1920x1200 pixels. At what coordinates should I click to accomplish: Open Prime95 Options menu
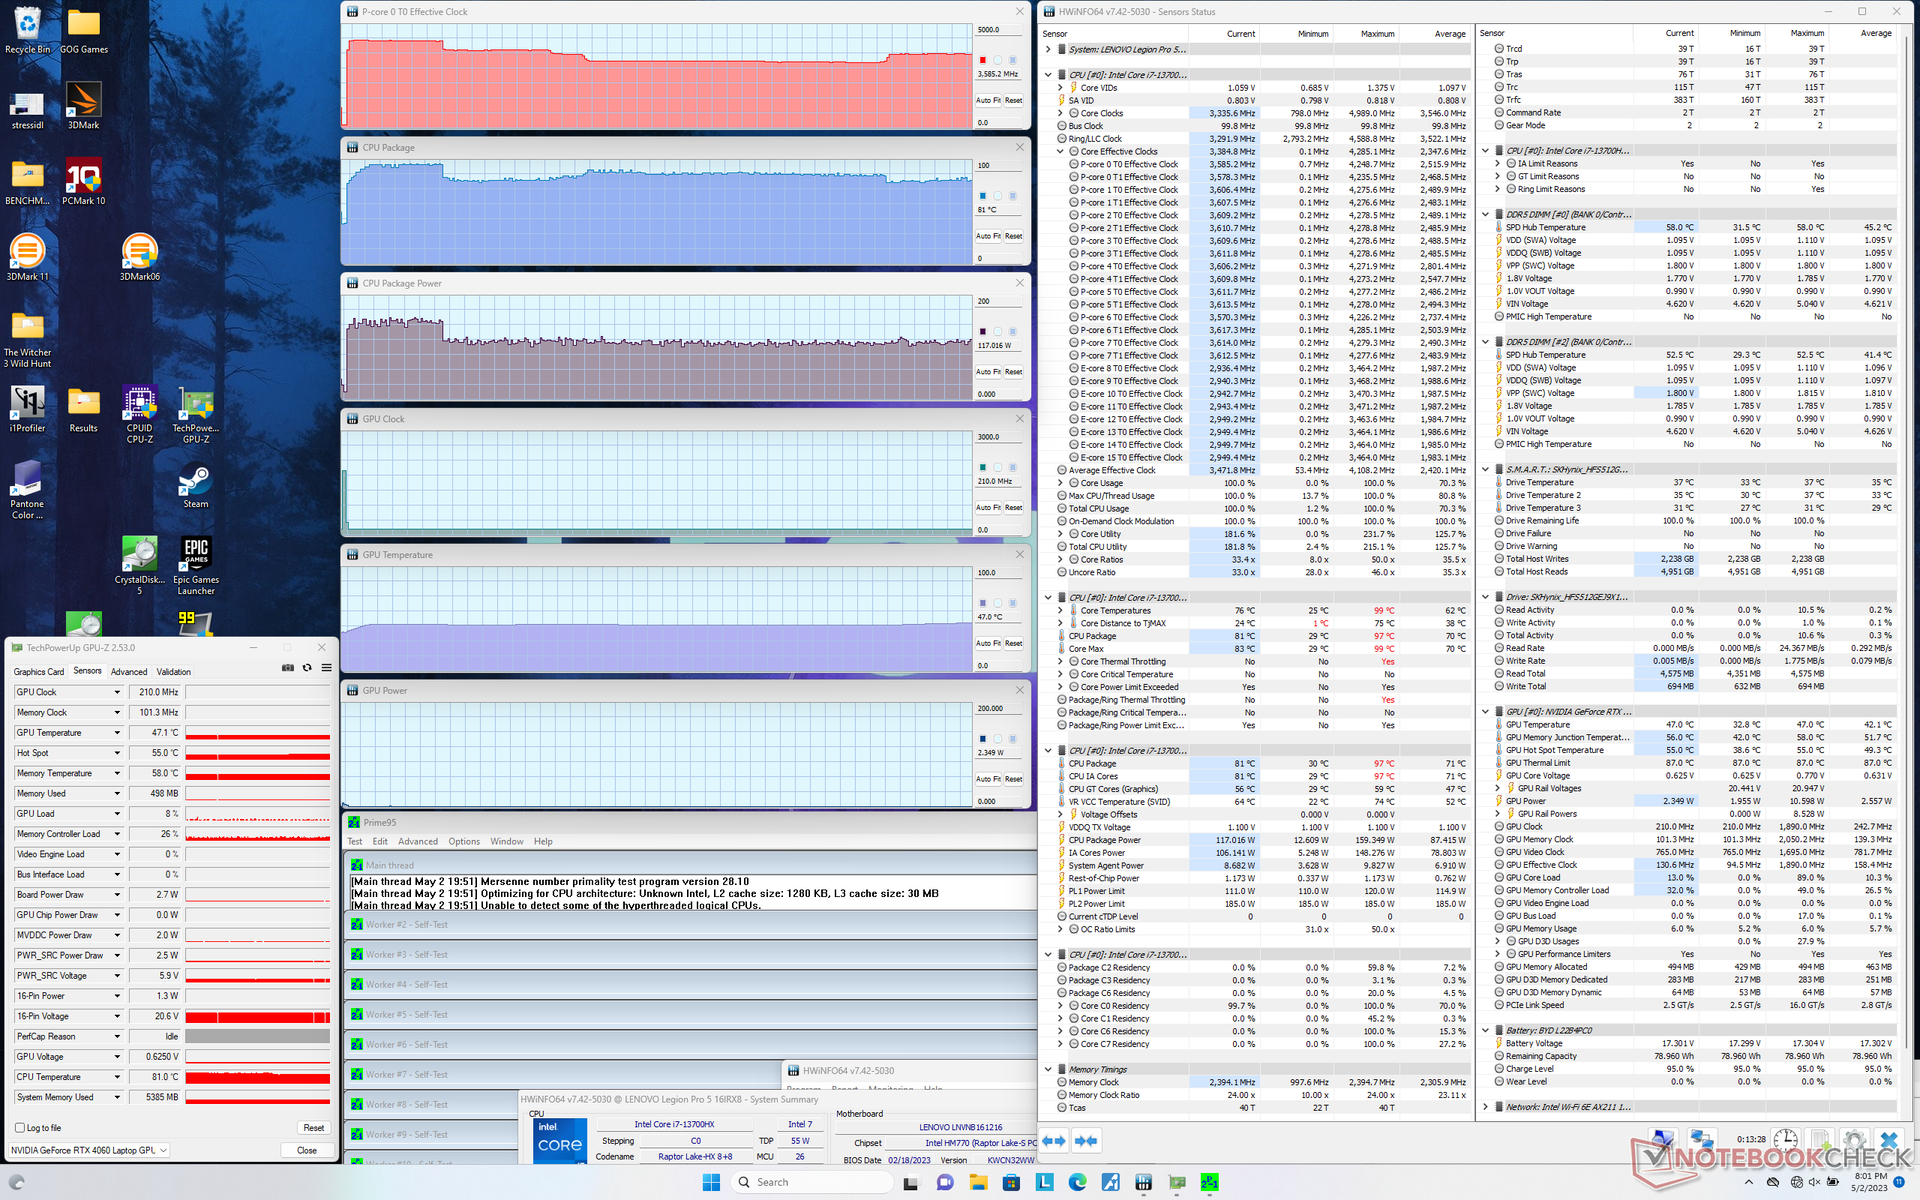[463, 842]
